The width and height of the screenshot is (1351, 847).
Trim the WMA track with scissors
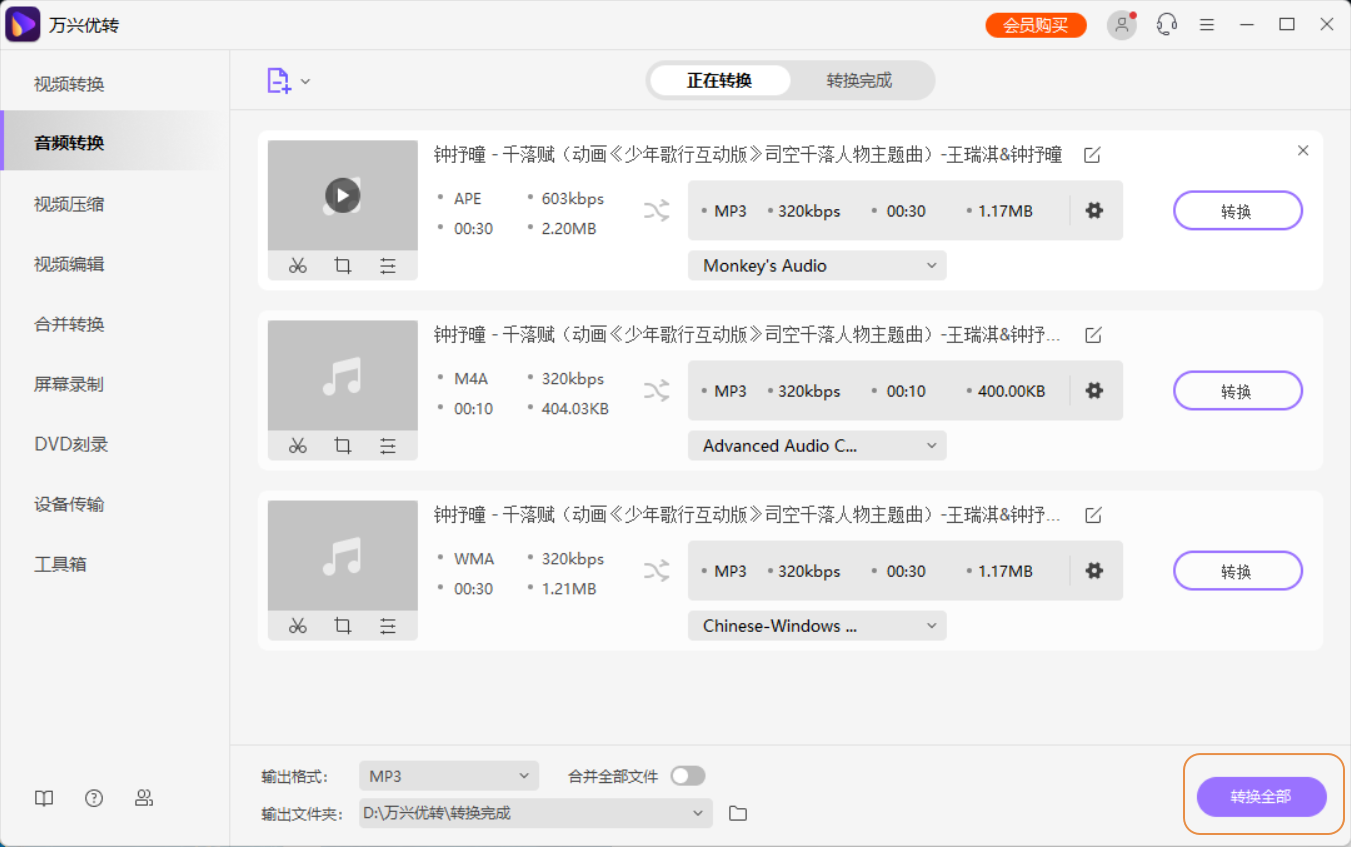(x=298, y=626)
